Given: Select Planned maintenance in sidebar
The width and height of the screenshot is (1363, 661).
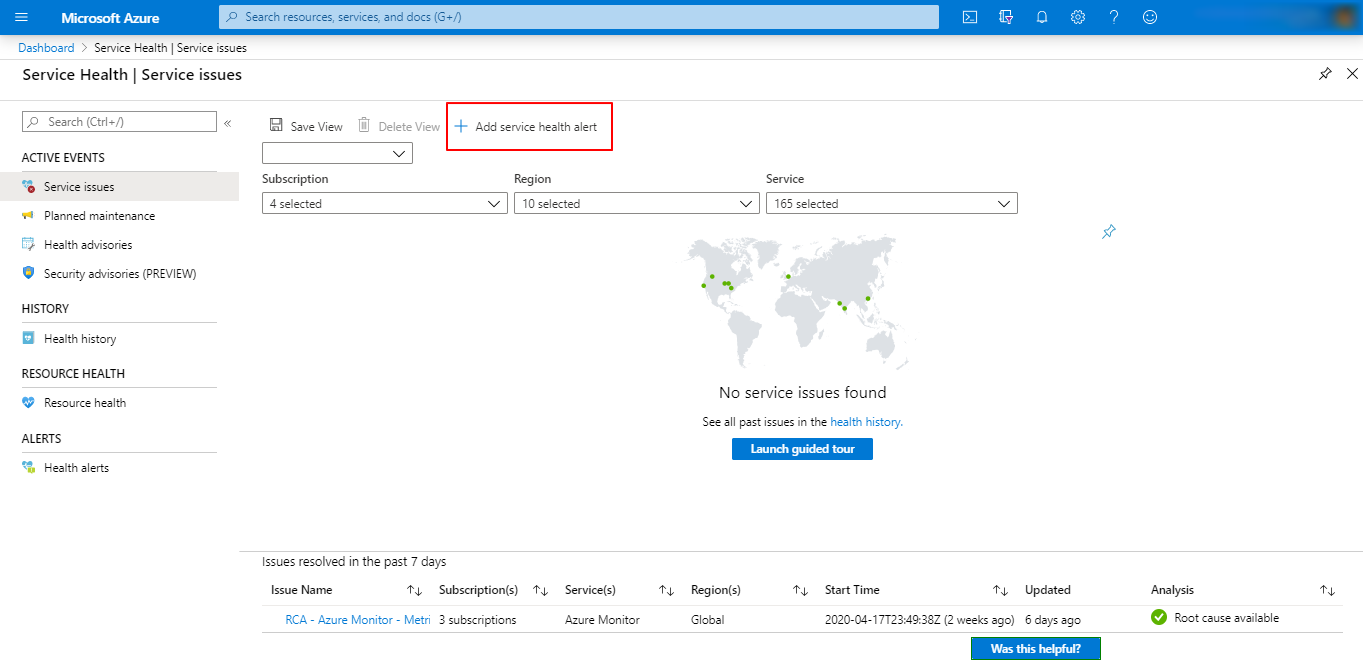Looking at the screenshot, I should pyautogui.click(x=99, y=216).
